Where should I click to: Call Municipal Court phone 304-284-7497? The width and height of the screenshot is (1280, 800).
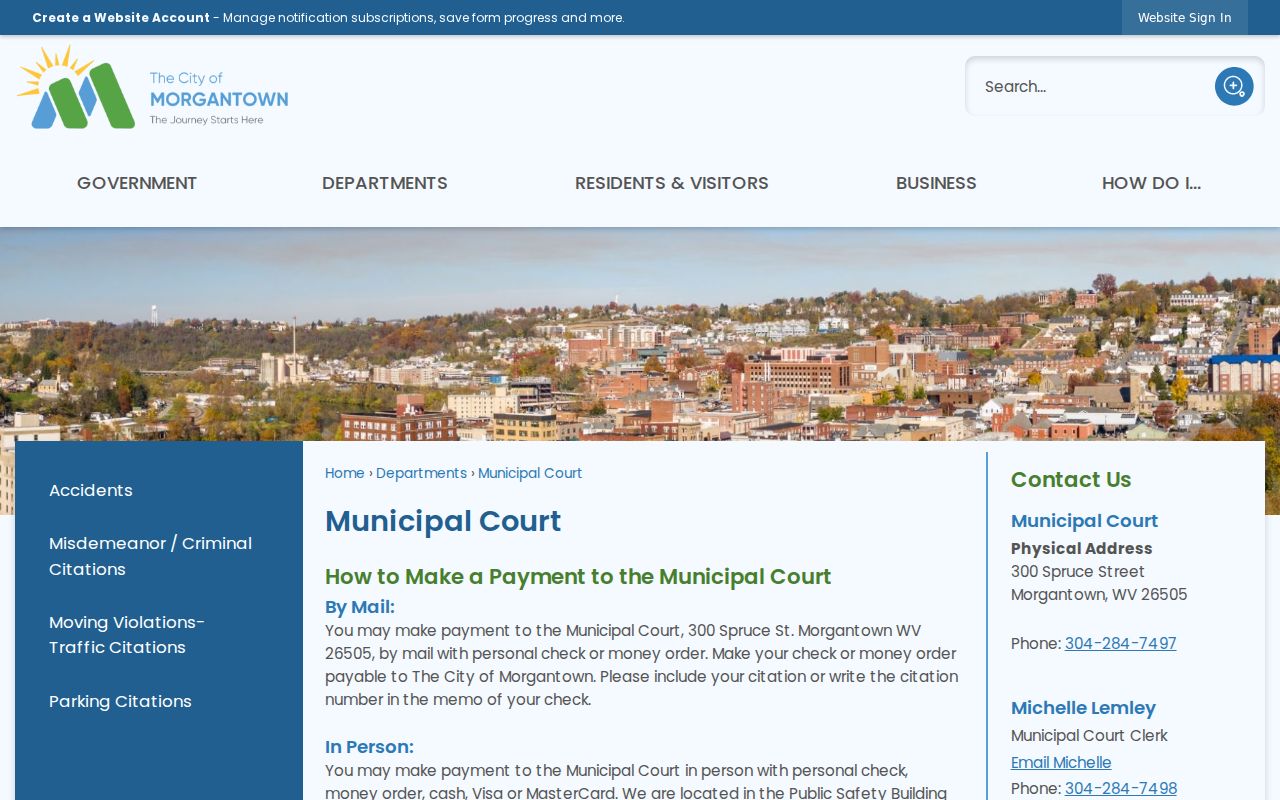point(1120,643)
